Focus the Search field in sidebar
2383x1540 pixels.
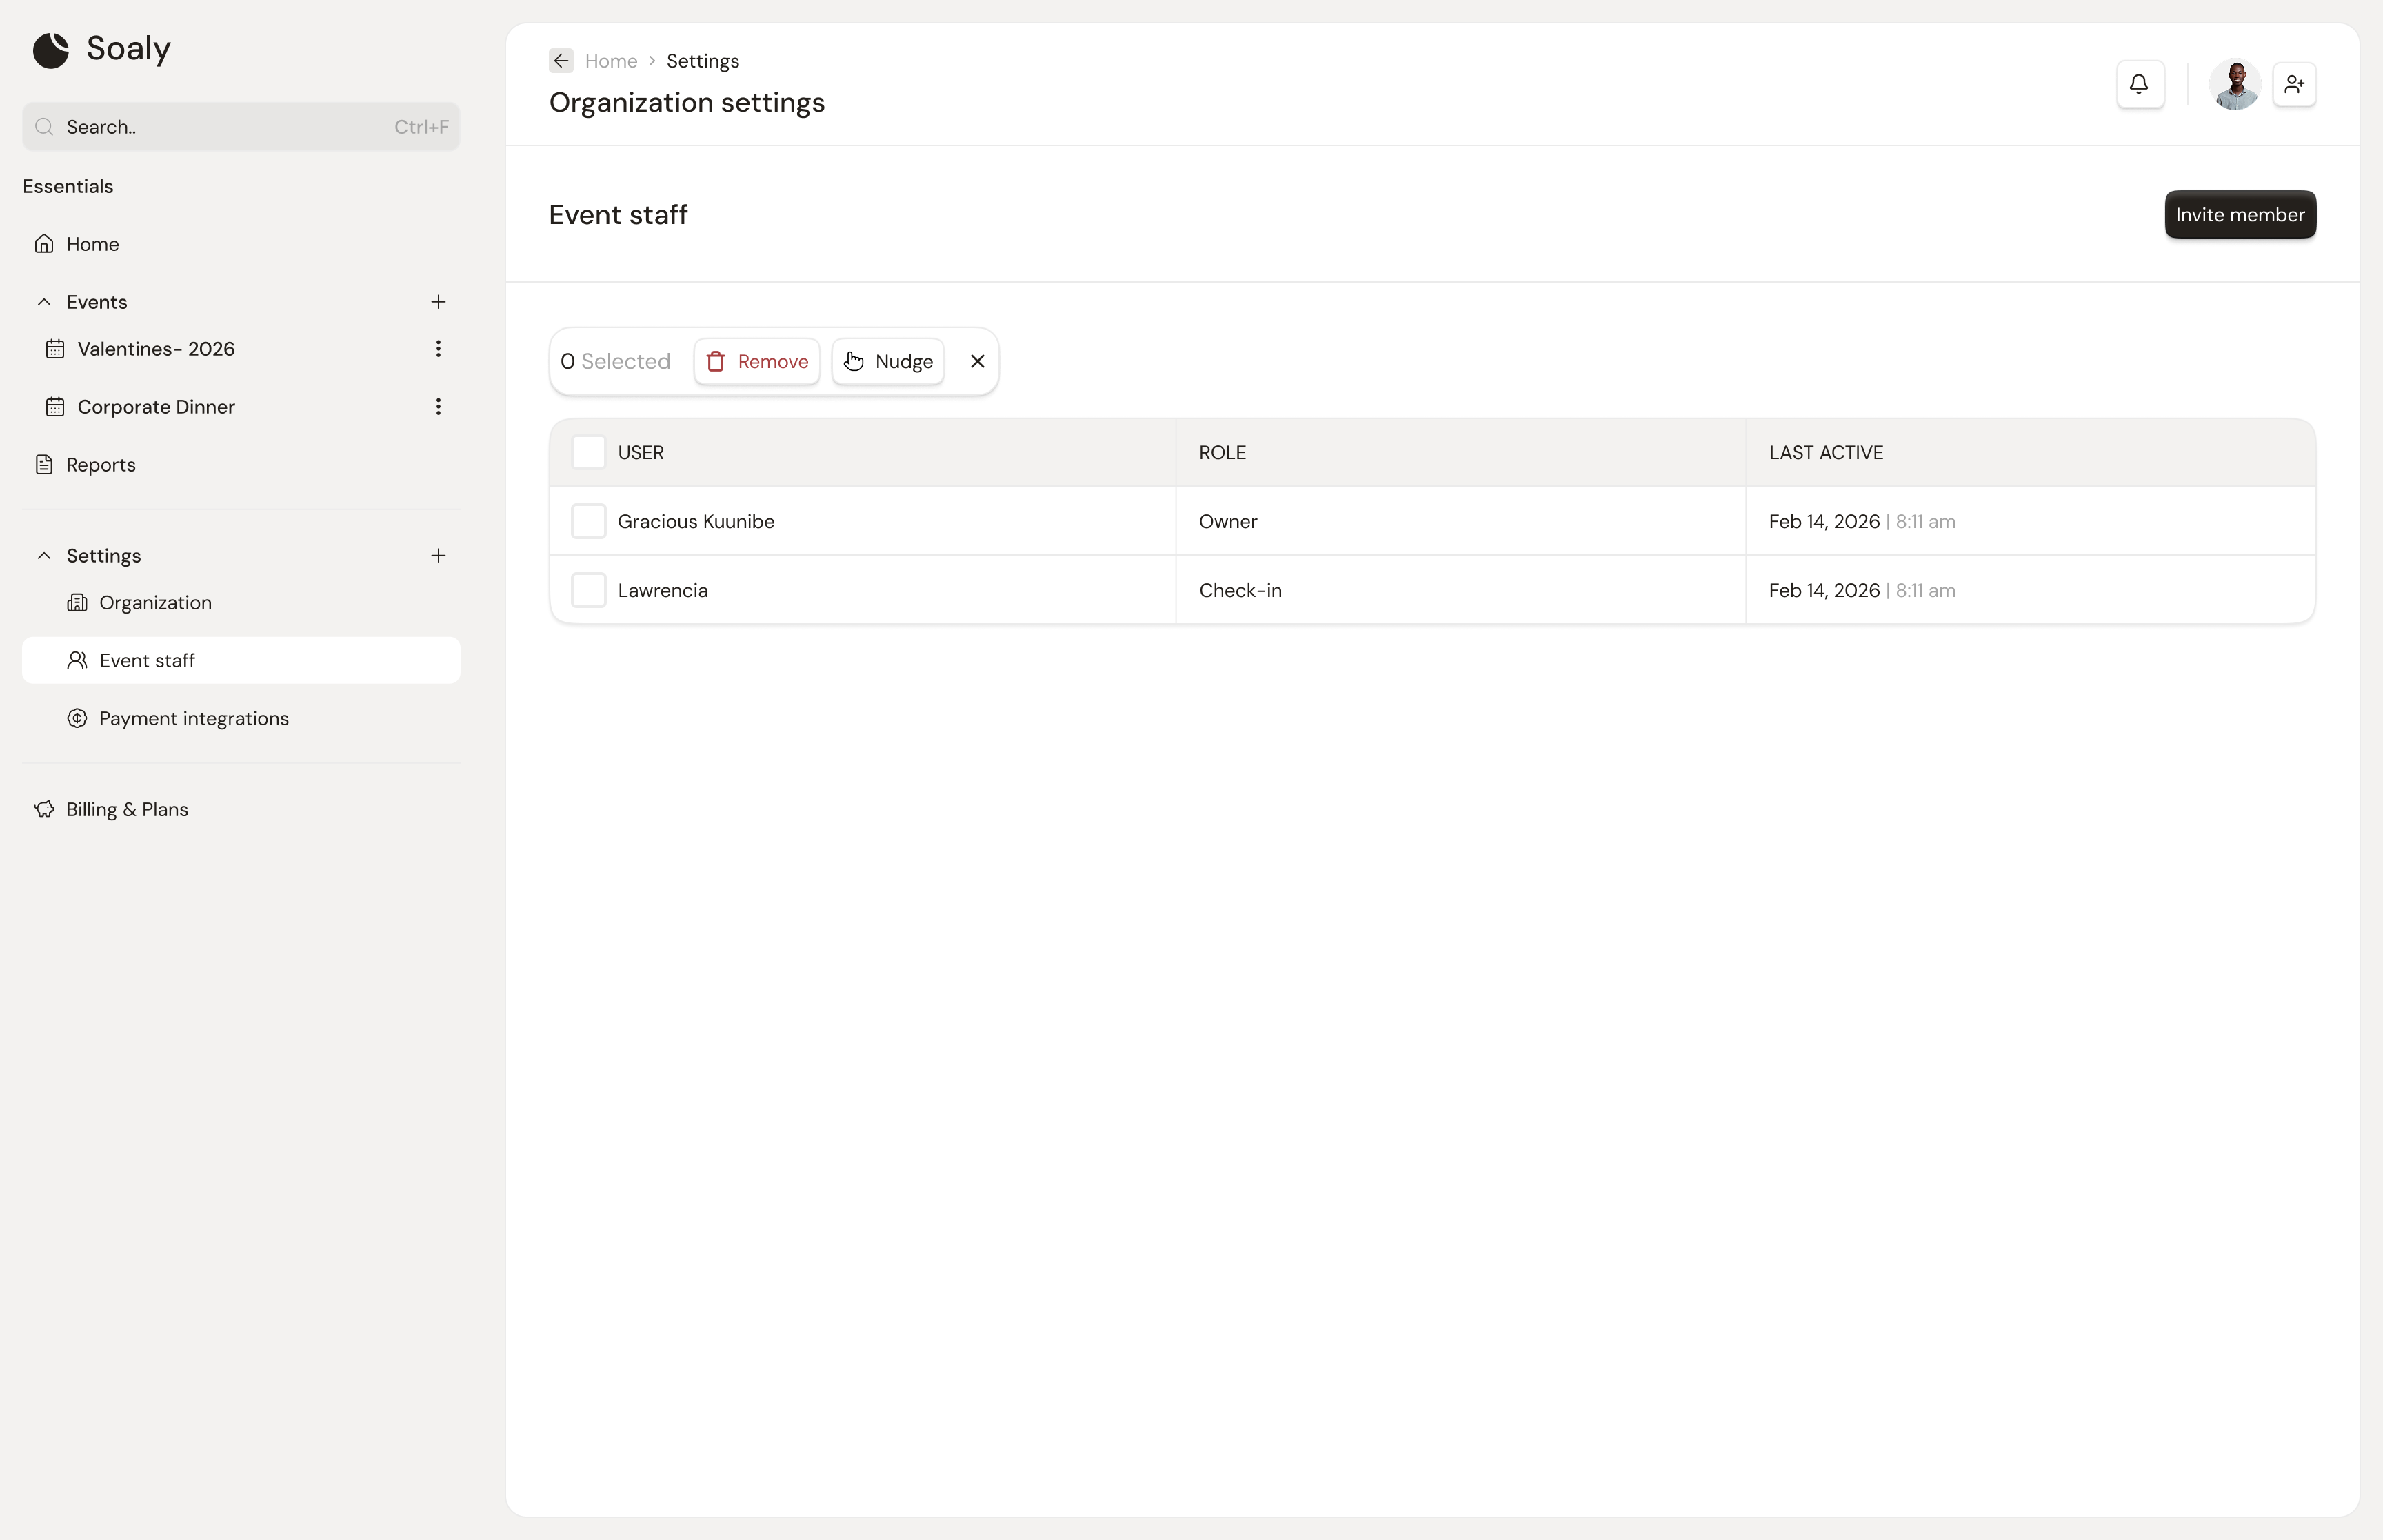pos(241,127)
